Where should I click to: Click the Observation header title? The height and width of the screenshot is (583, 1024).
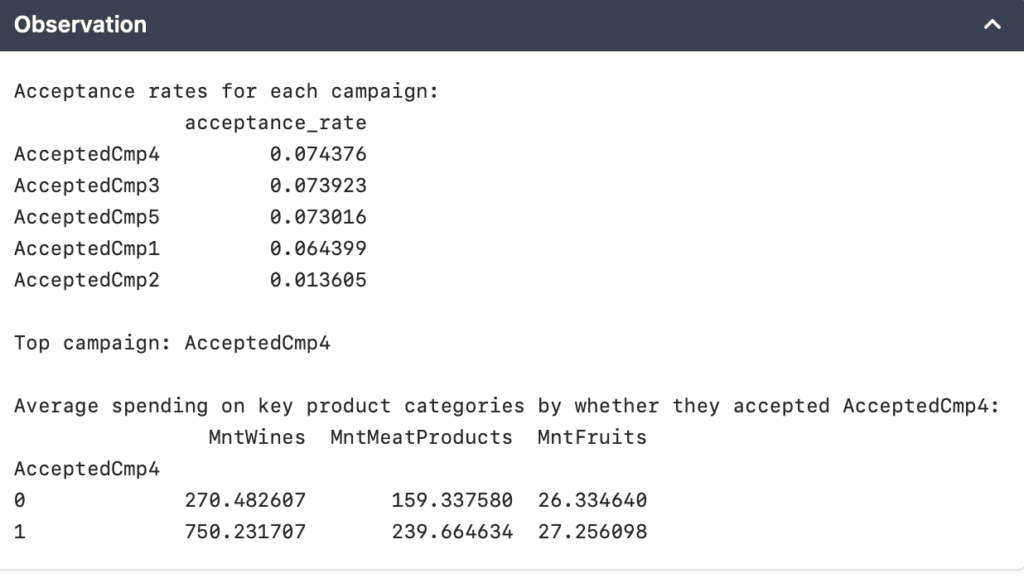click(x=80, y=25)
